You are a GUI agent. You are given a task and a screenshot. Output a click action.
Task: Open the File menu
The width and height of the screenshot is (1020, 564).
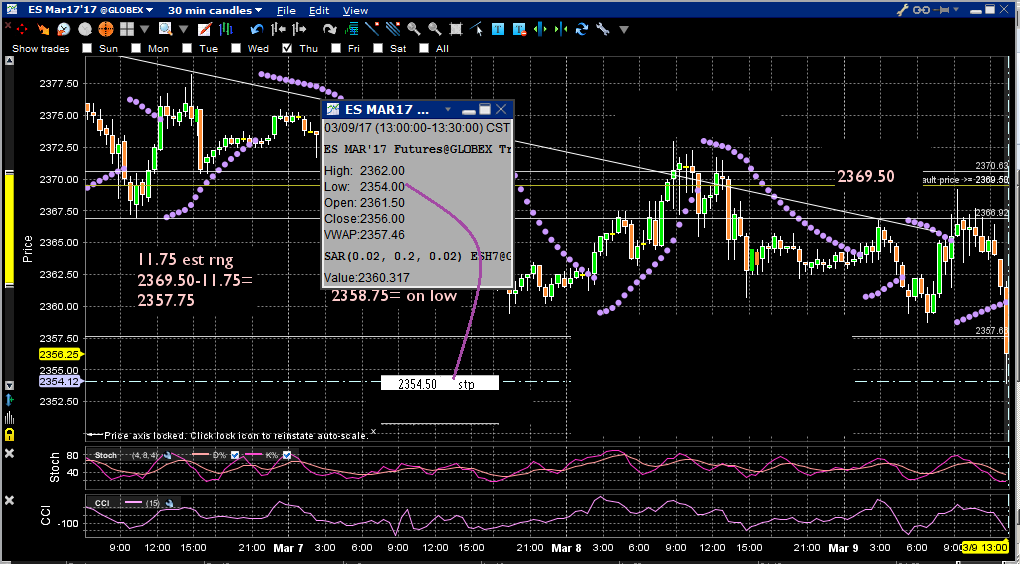pyautogui.click(x=286, y=10)
